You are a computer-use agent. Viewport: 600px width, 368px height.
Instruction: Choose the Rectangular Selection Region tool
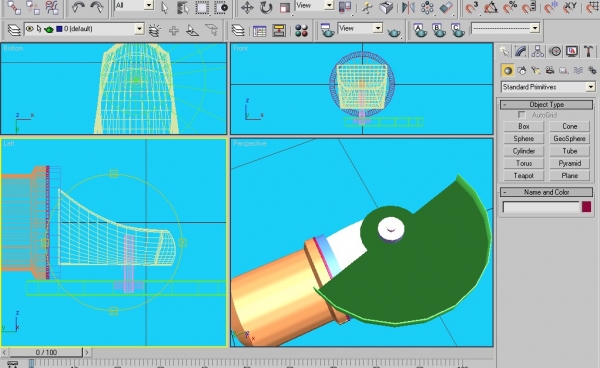[x=202, y=7]
